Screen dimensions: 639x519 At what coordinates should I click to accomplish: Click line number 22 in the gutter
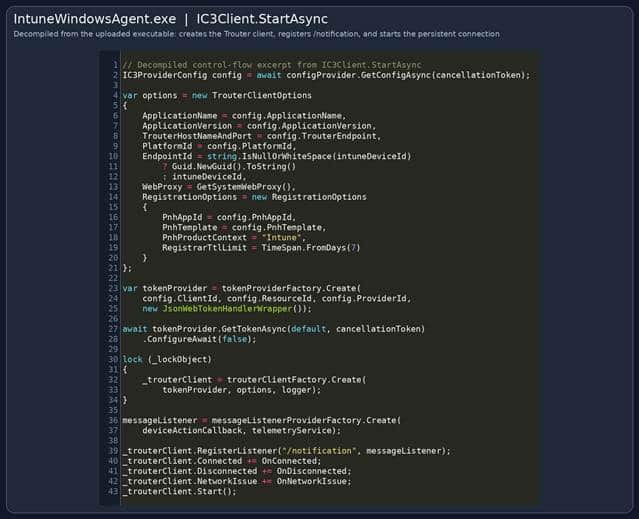coord(113,278)
